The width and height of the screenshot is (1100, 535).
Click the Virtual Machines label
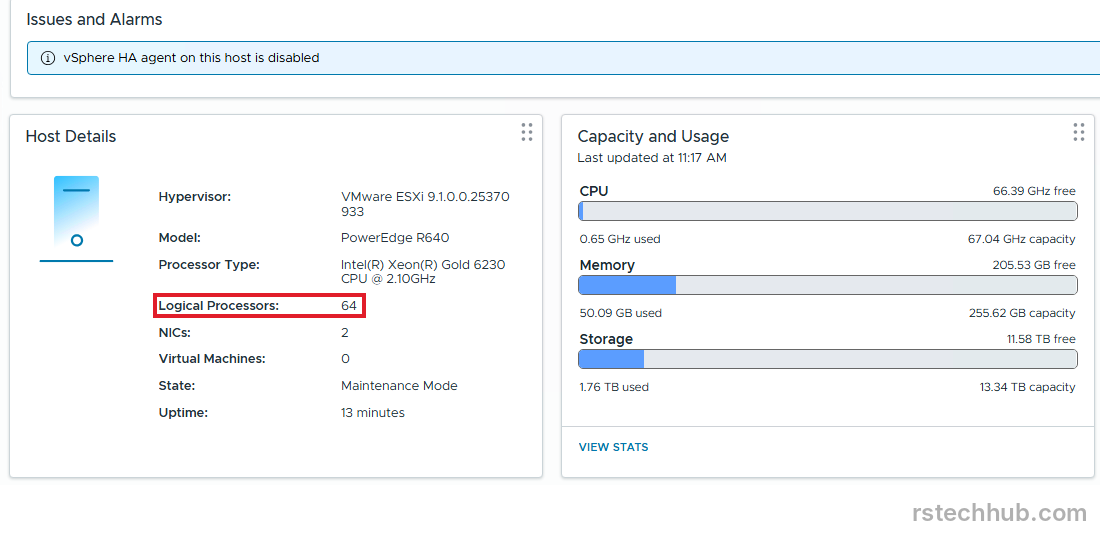(212, 359)
